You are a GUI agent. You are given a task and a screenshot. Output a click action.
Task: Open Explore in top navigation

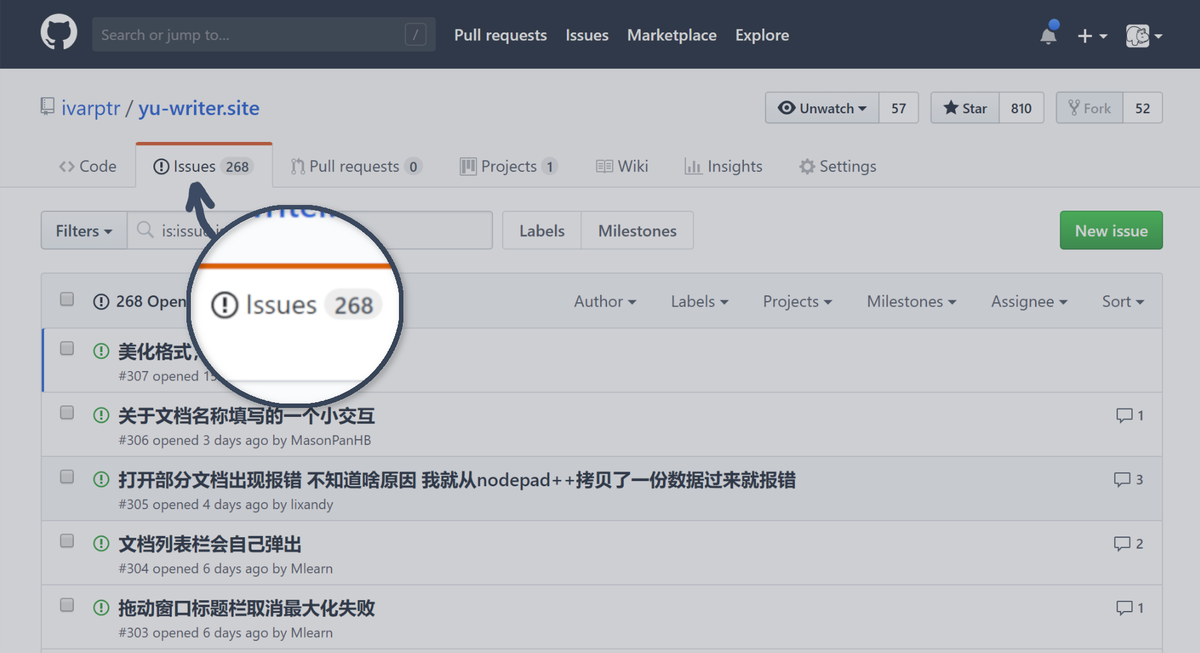click(762, 35)
